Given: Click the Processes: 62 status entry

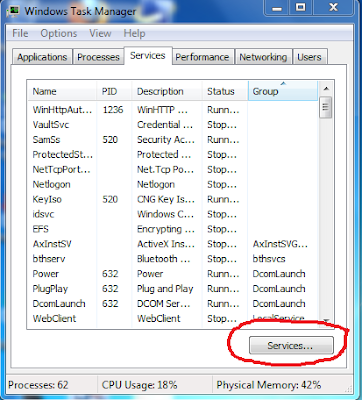Looking at the screenshot, I should click(38, 385).
